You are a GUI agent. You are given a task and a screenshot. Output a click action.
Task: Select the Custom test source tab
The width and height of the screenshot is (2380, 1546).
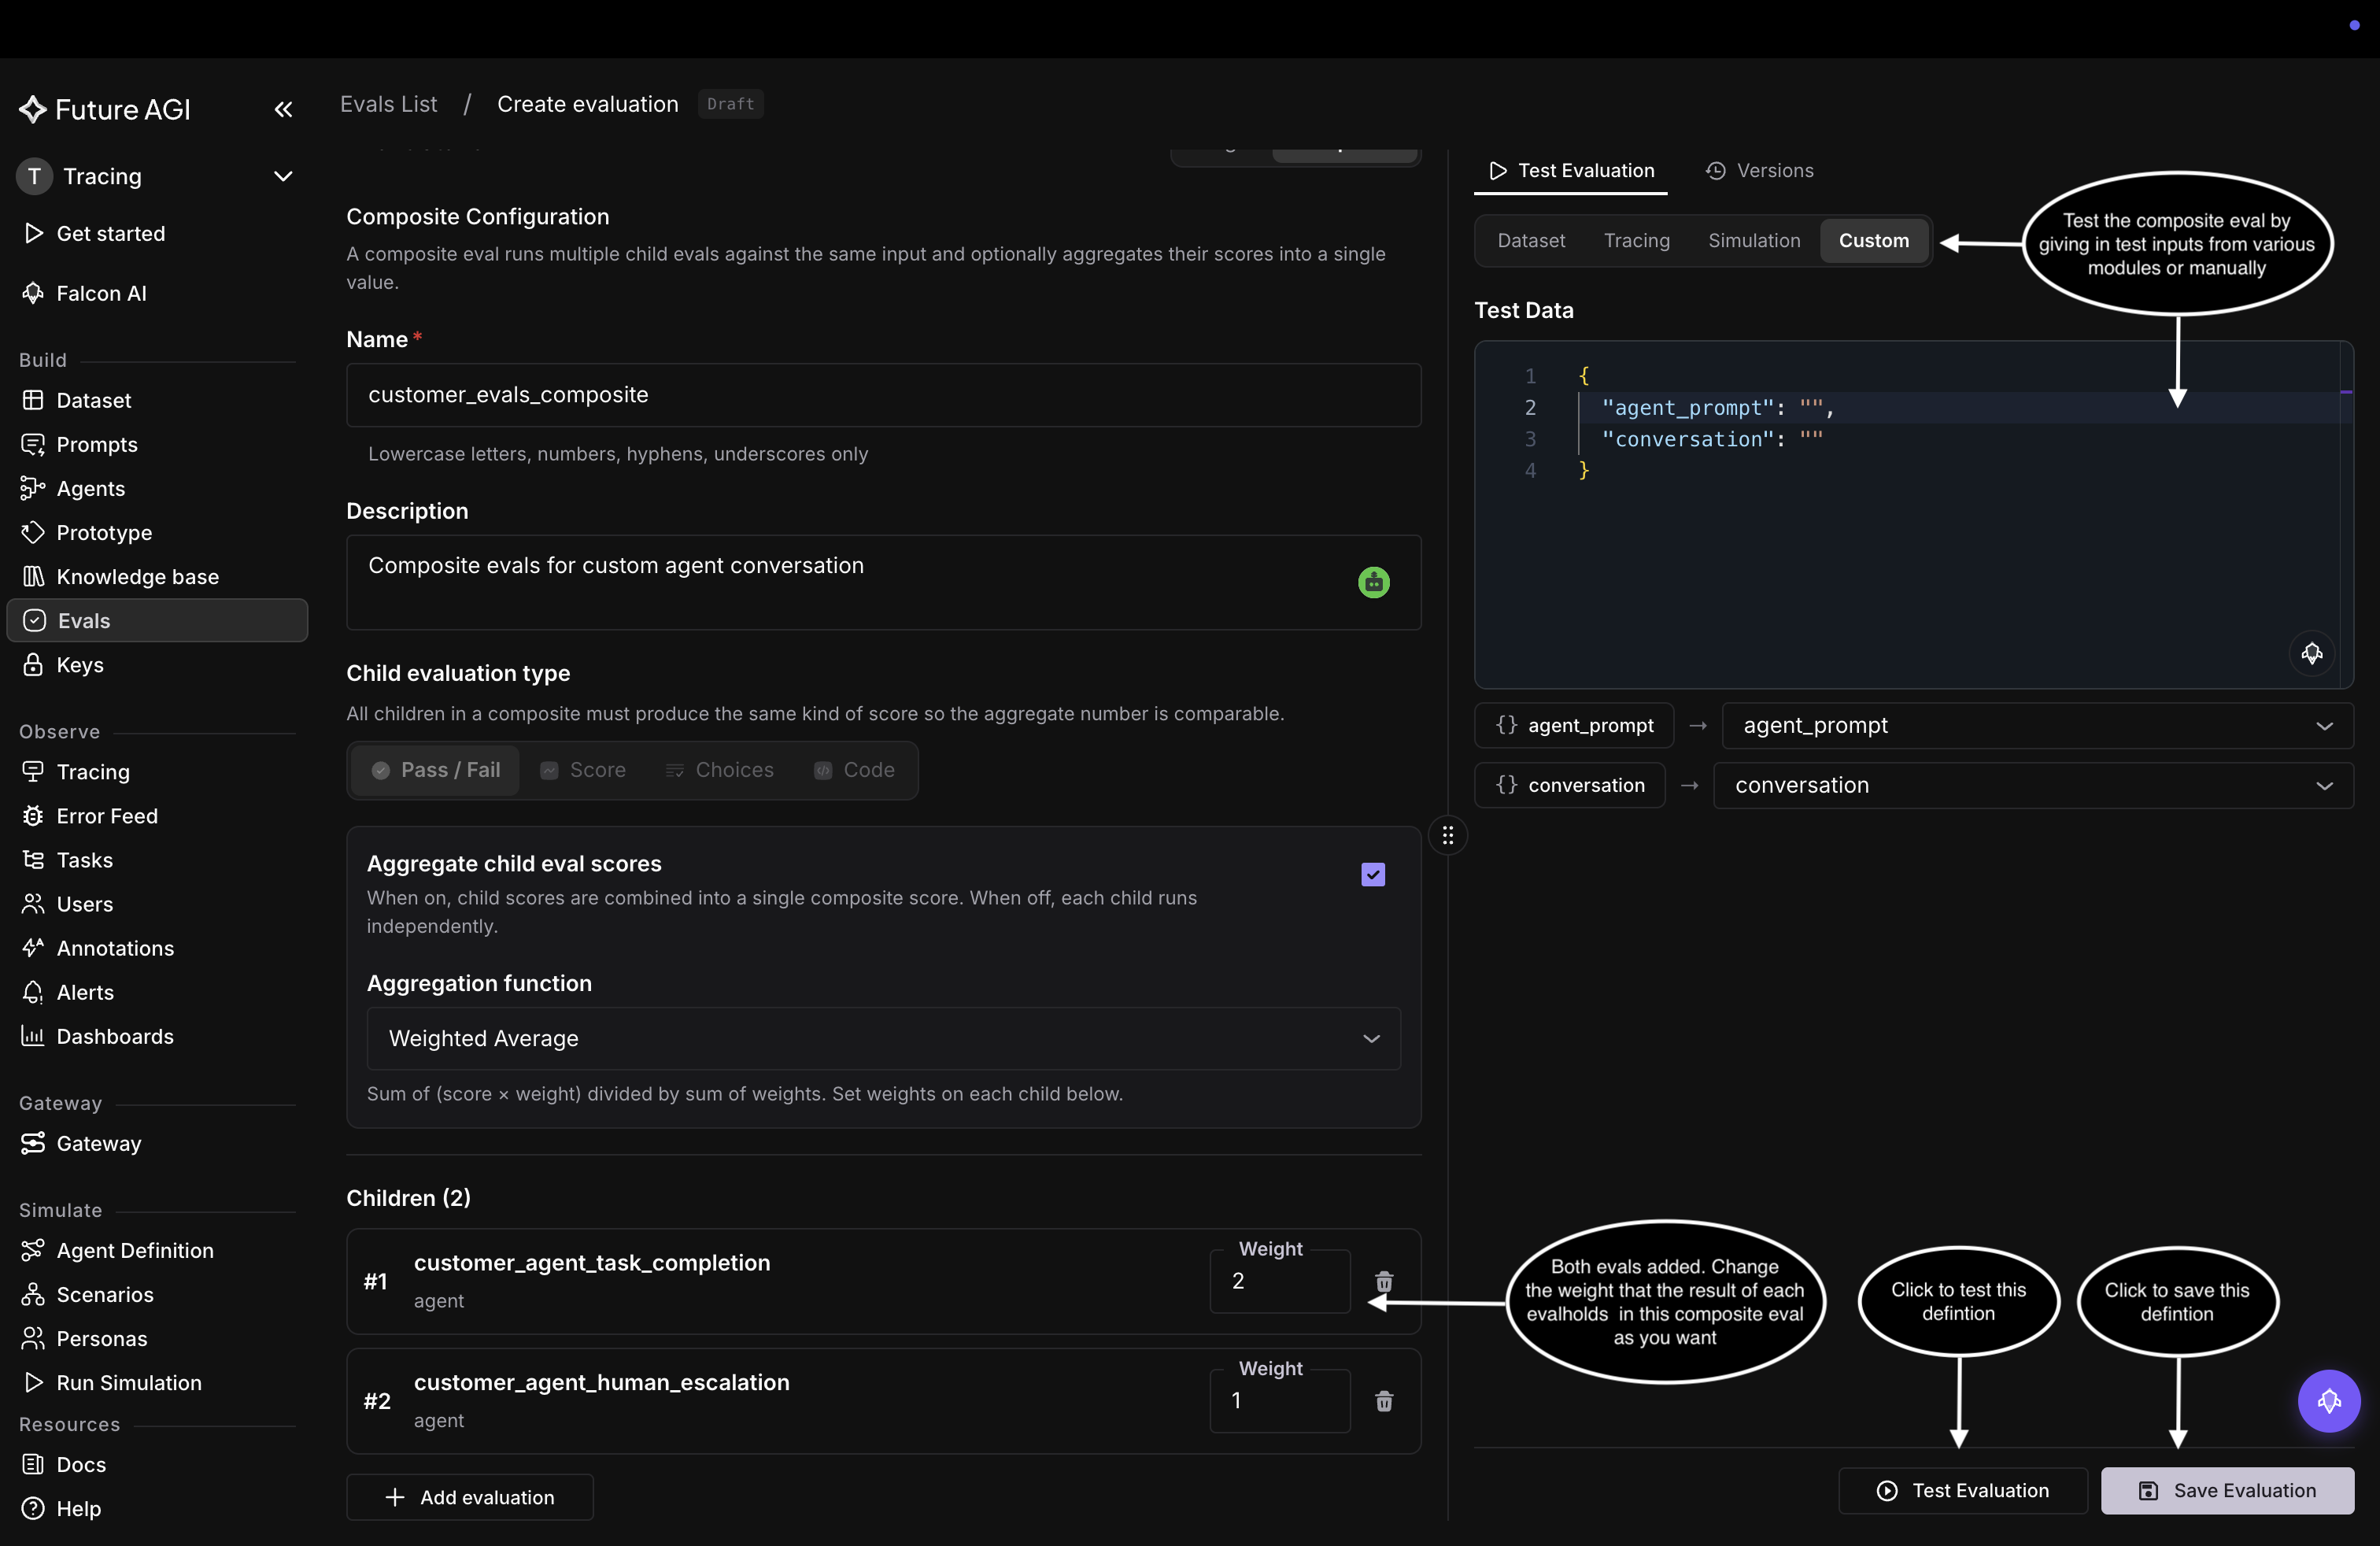click(x=1872, y=240)
